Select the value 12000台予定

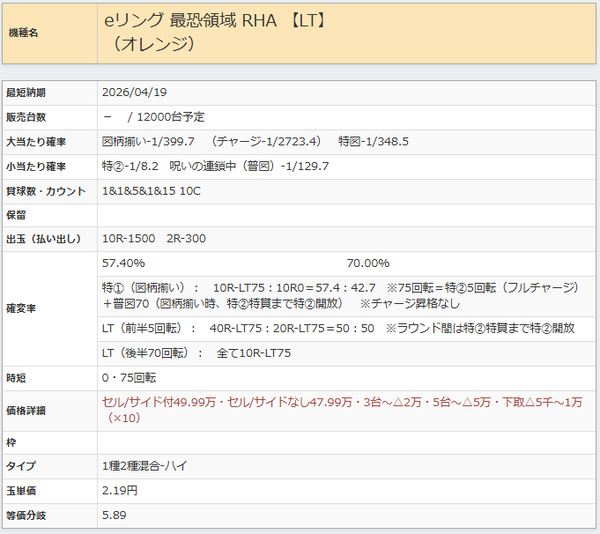pyautogui.click(x=171, y=117)
